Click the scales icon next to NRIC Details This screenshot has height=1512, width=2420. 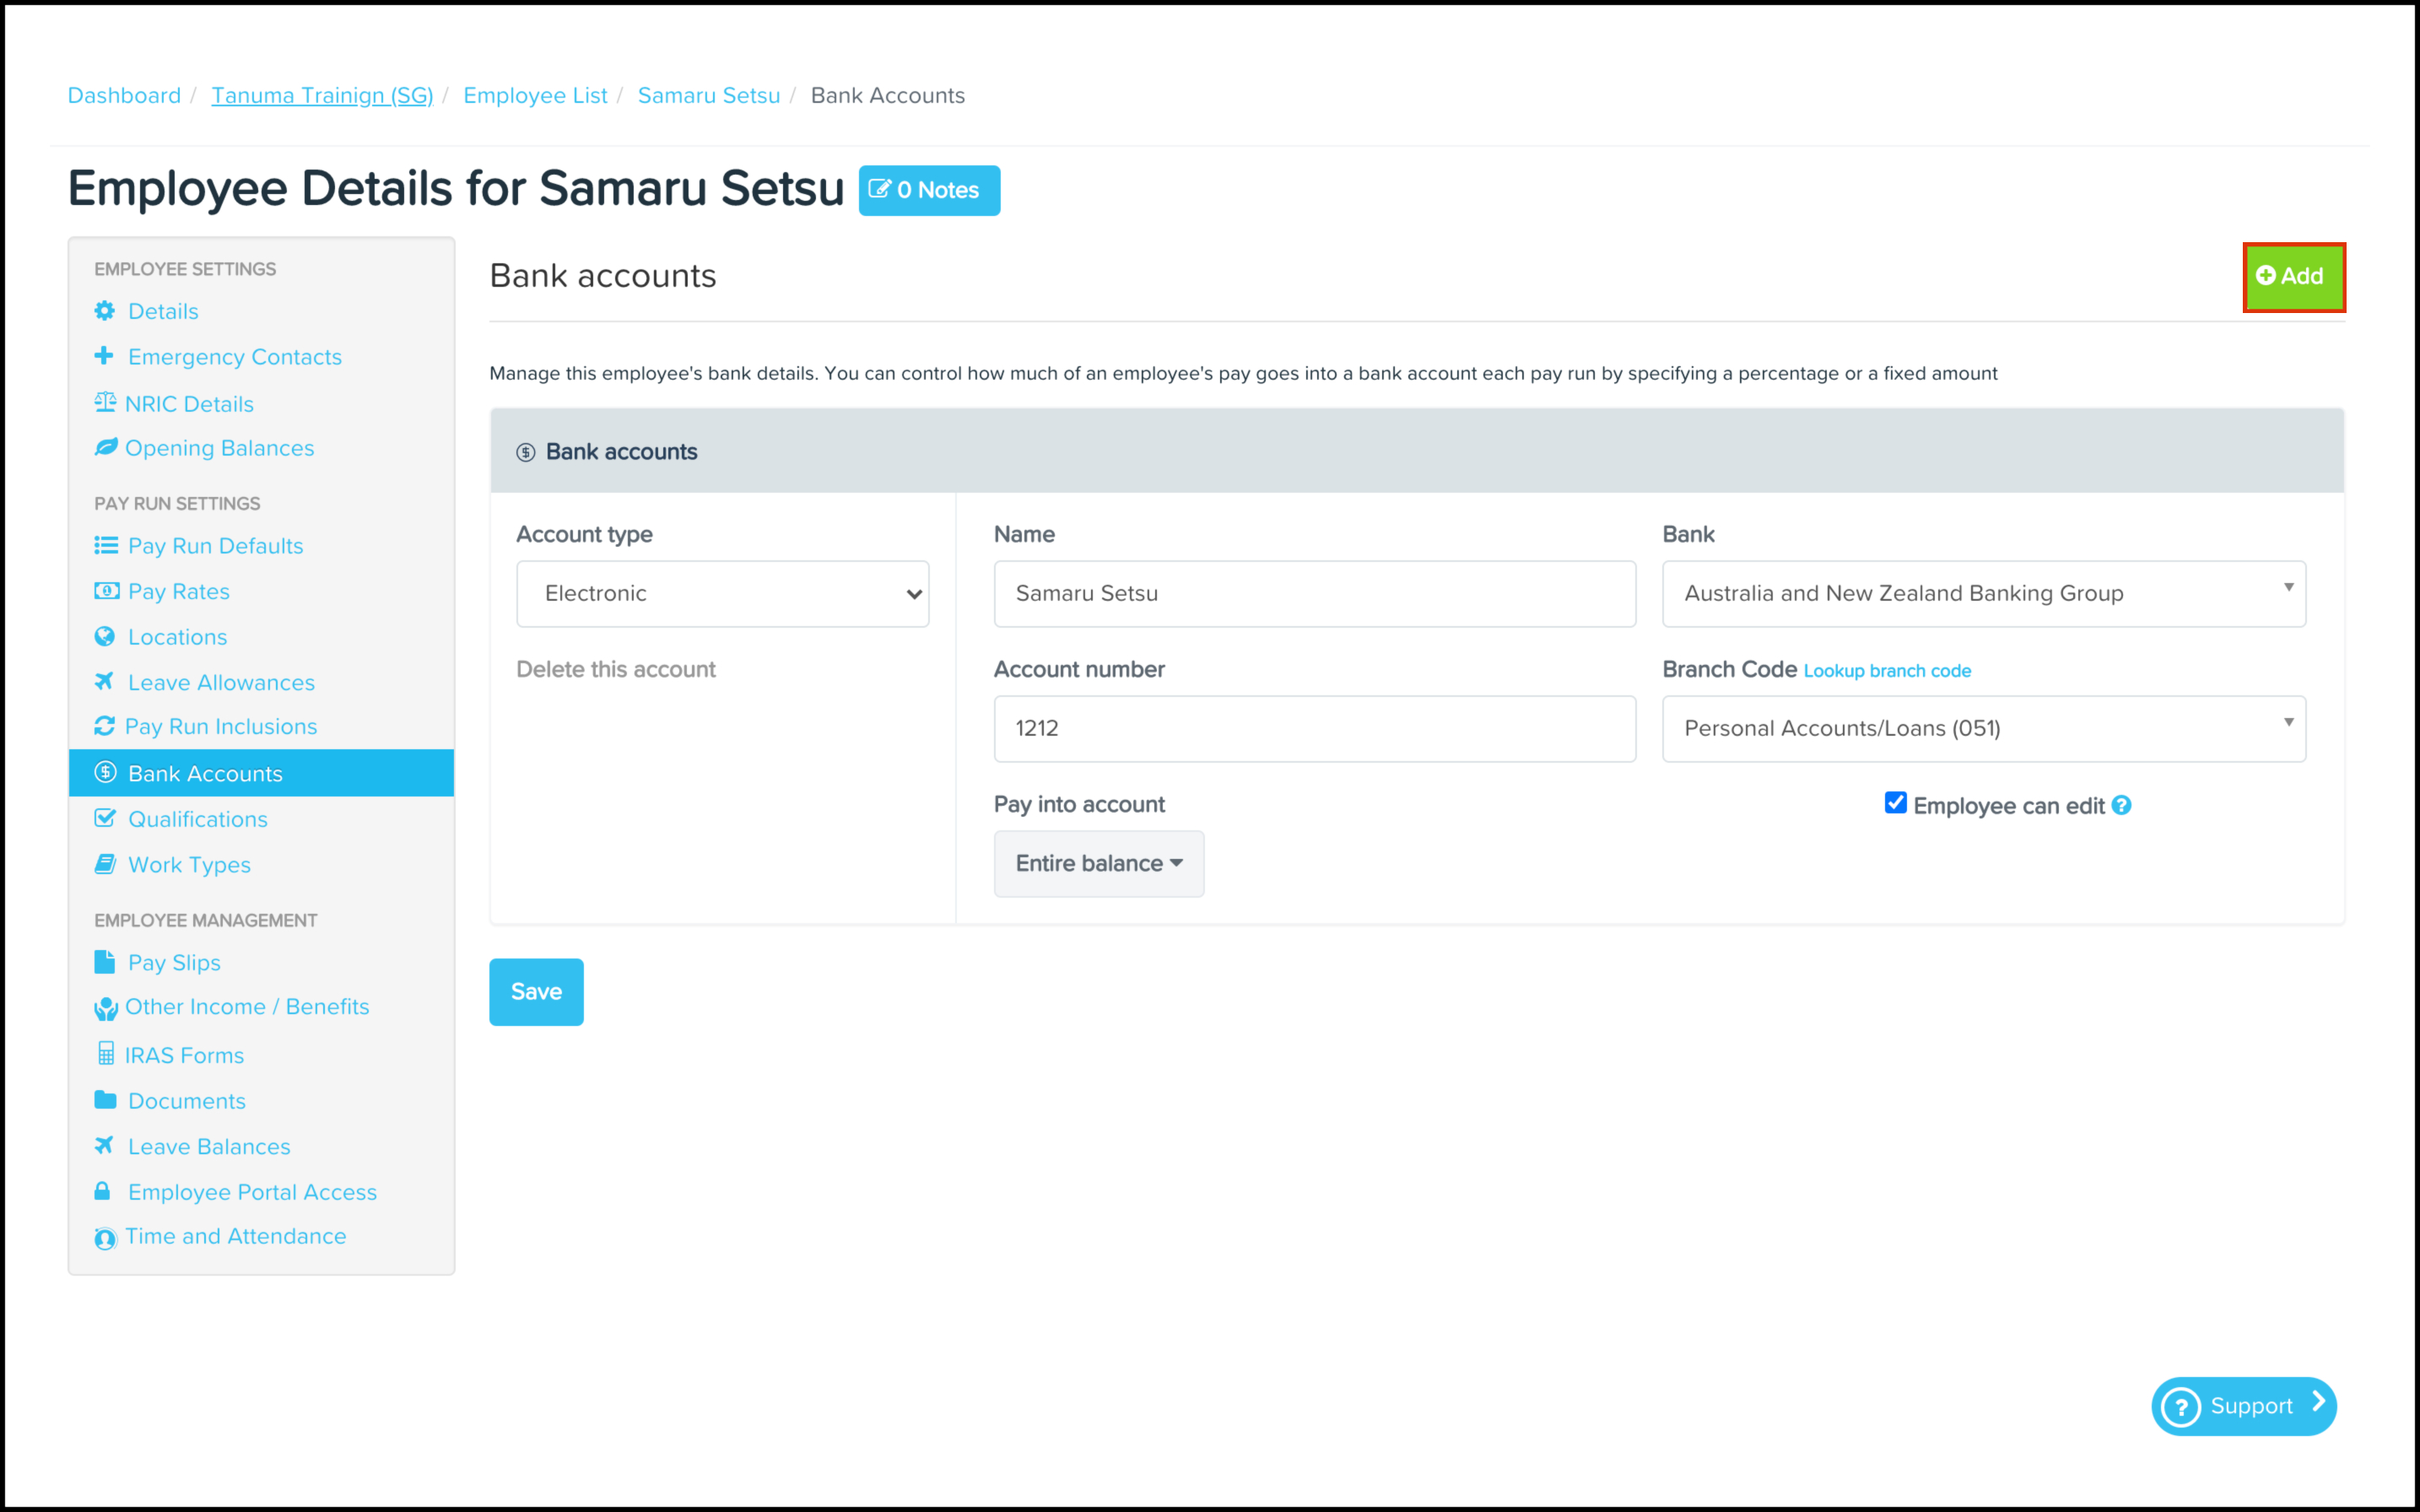point(105,403)
